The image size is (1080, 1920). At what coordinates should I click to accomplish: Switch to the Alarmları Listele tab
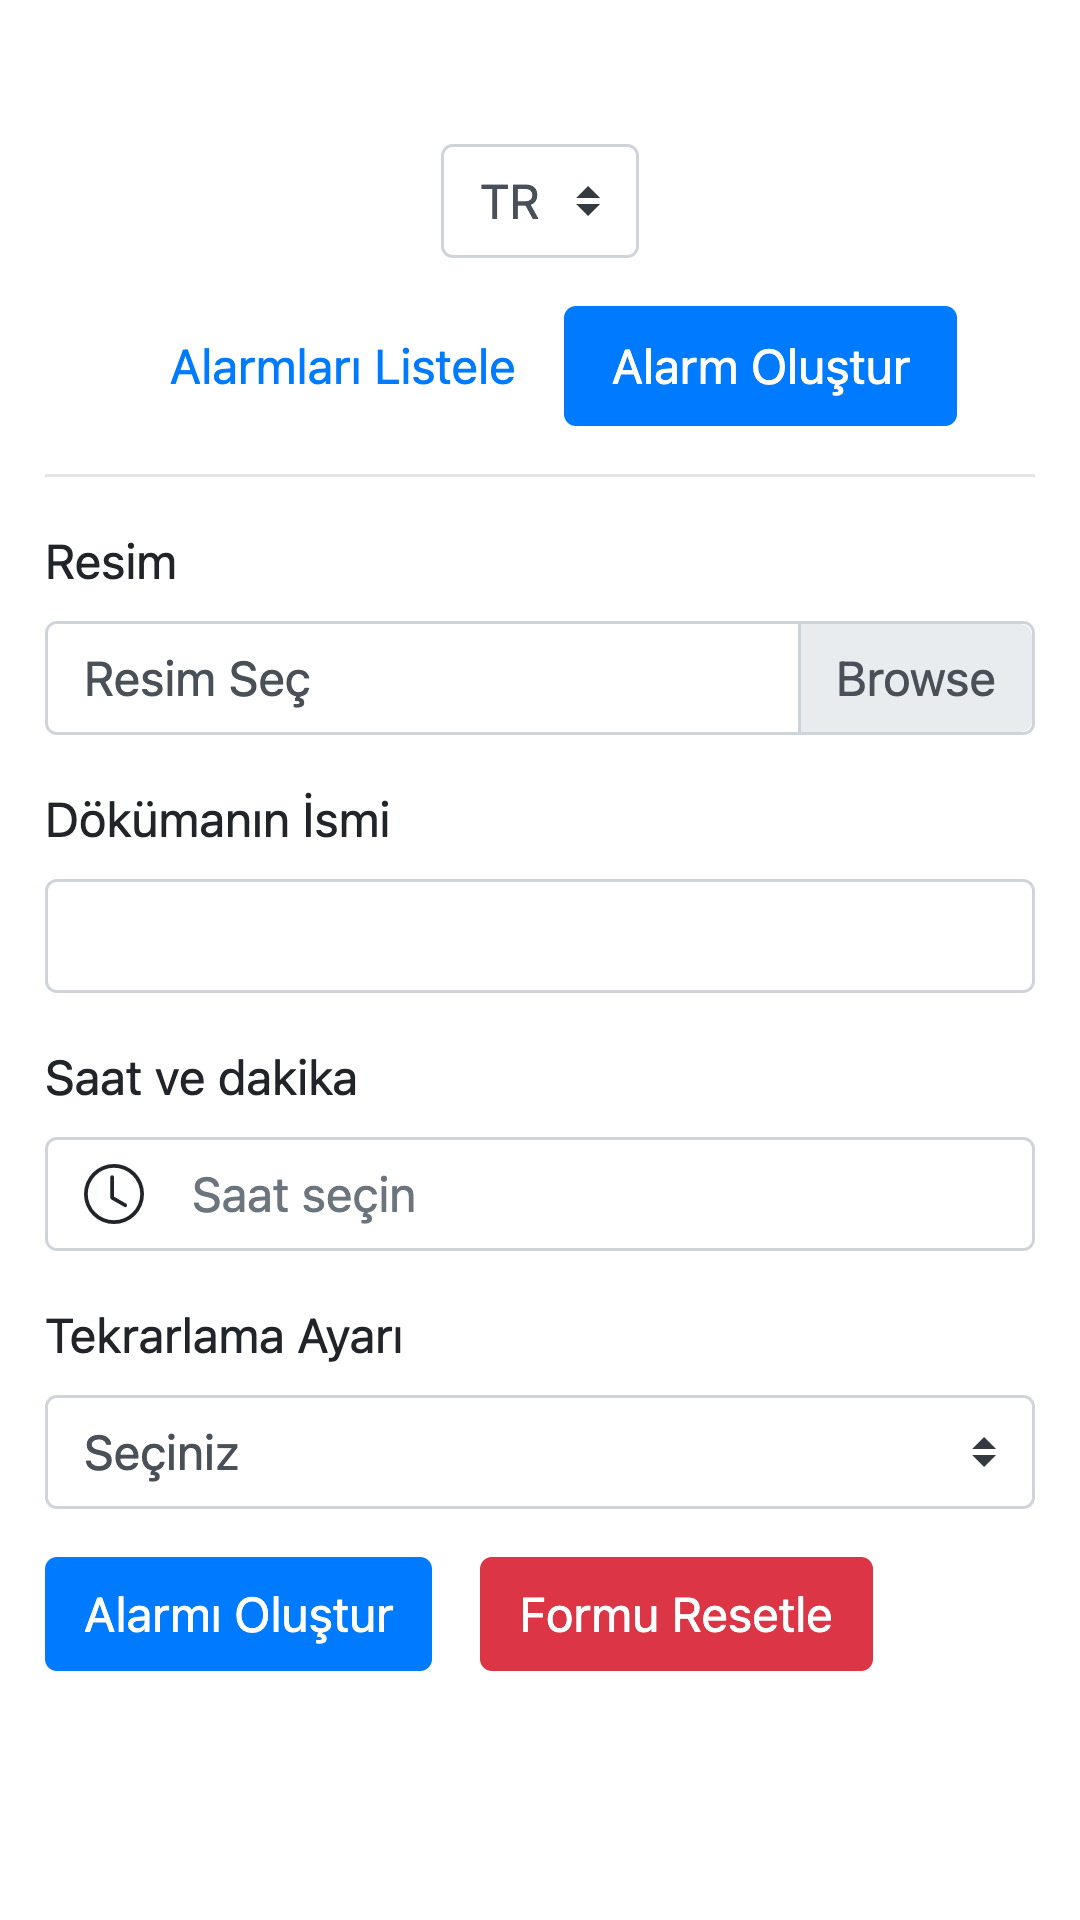pyautogui.click(x=343, y=367)
